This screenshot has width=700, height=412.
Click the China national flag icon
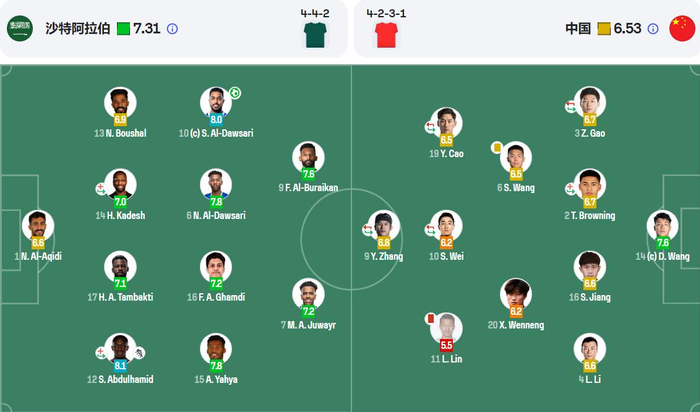pyautogui.click(x=680, y=29)
